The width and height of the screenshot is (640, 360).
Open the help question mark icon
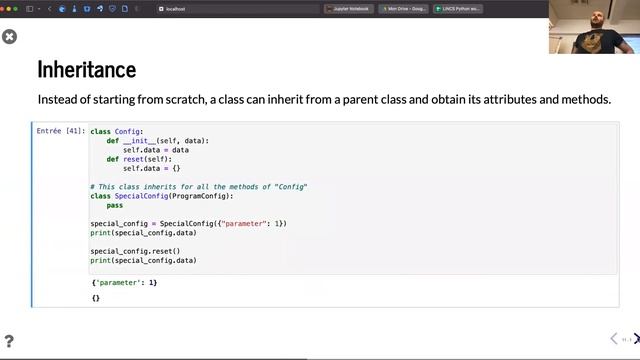9,341
